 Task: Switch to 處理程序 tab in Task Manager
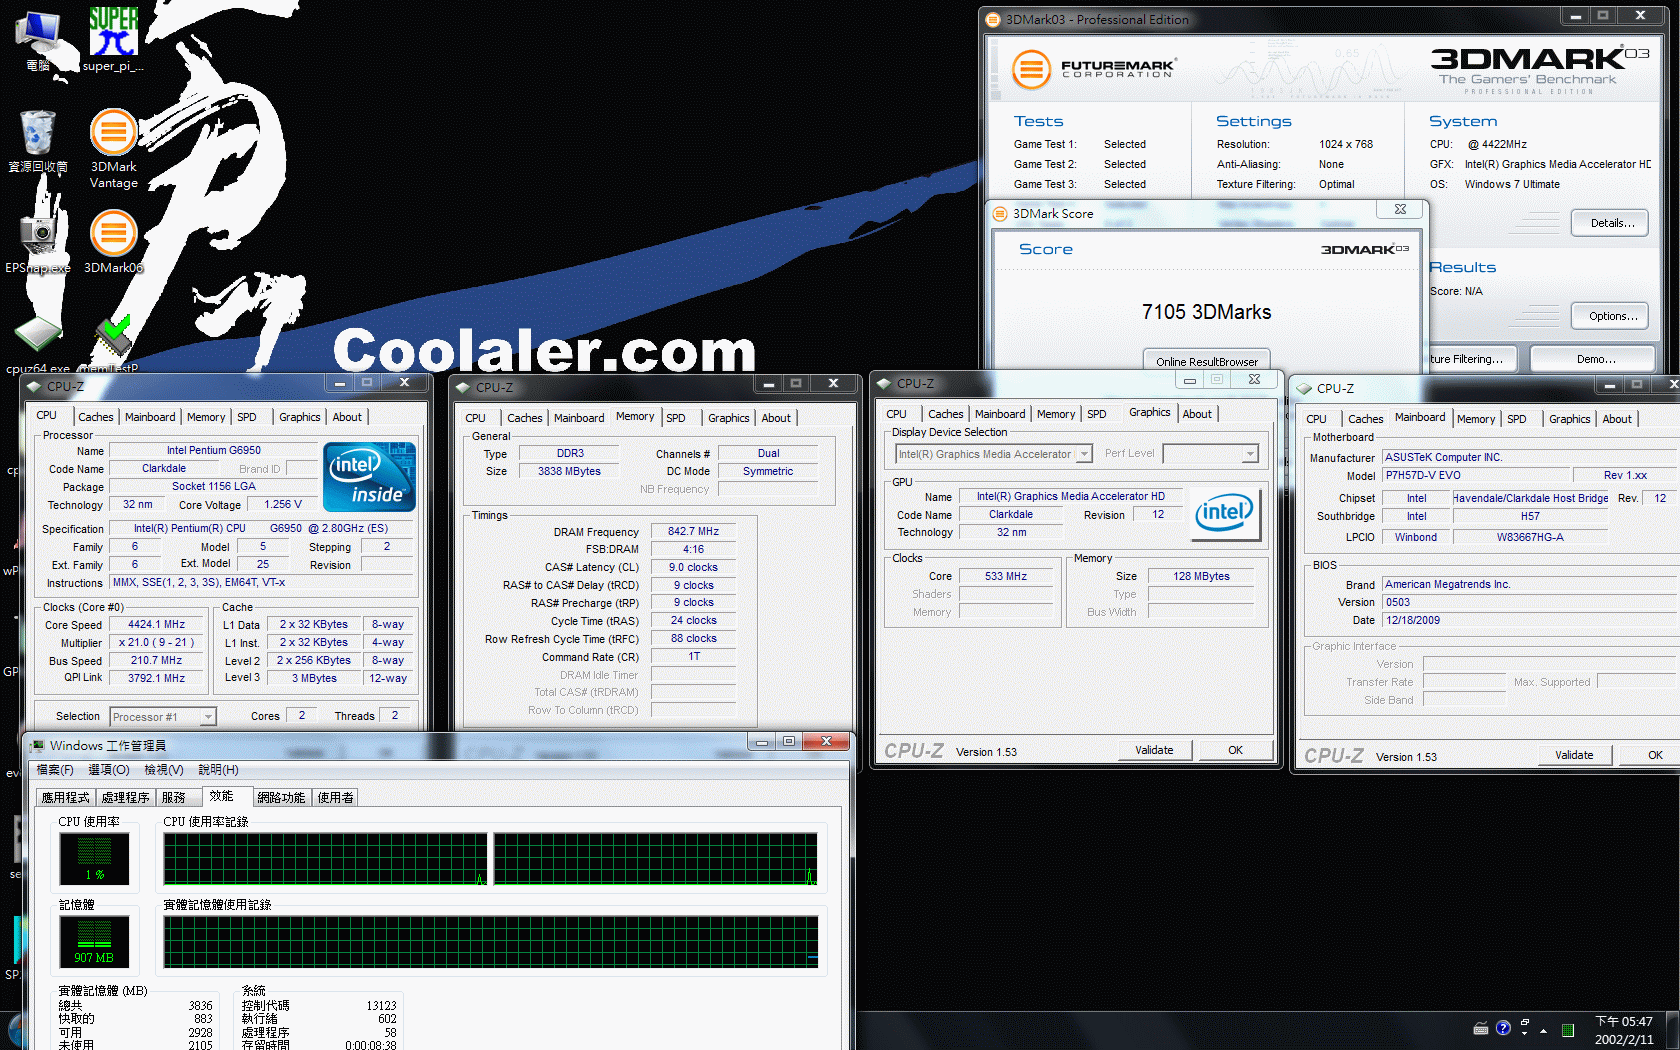[x=125, y=797]
